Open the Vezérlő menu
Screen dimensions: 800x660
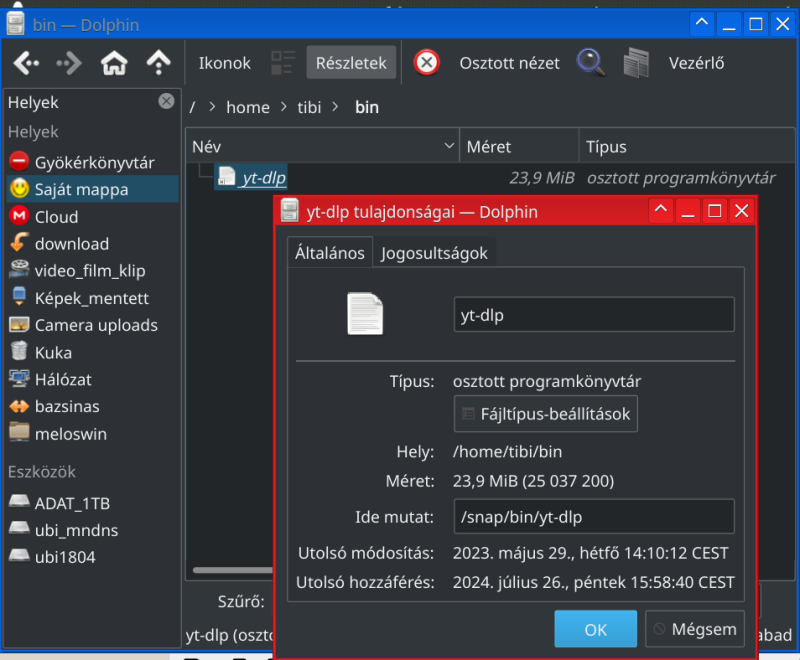pos(696,63)
